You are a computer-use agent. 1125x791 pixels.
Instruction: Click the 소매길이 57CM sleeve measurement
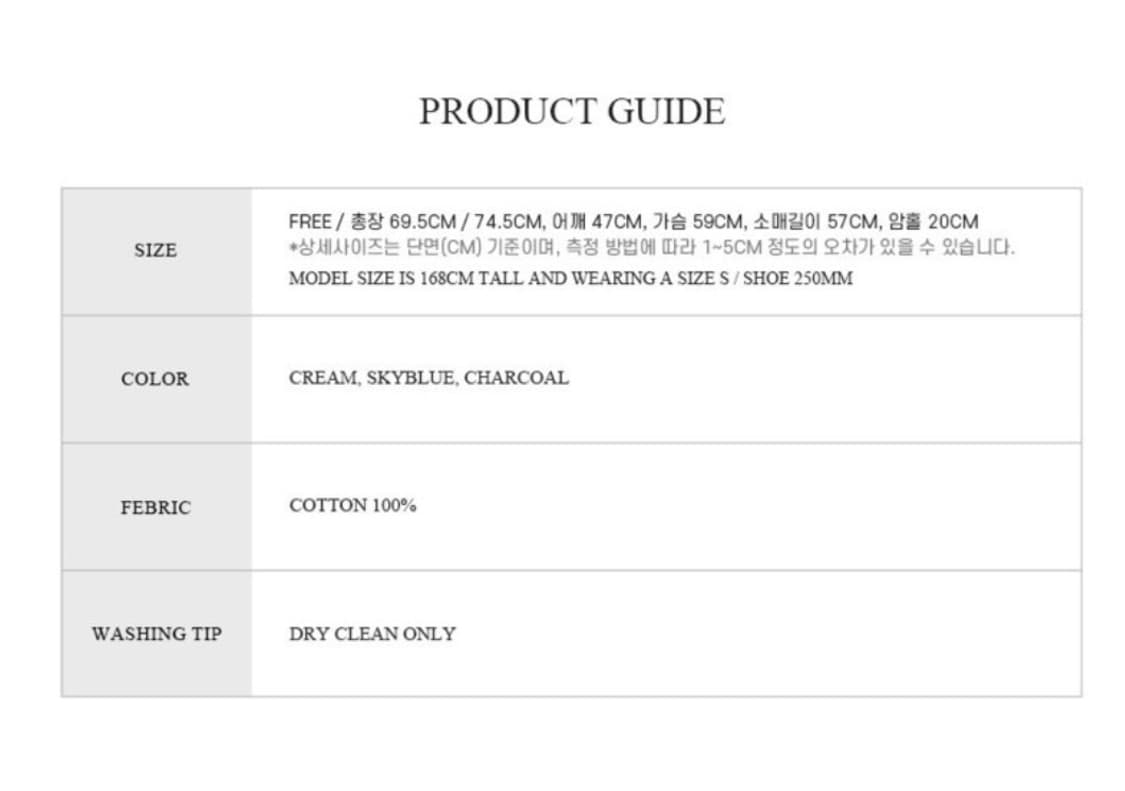tap(816, 221)
